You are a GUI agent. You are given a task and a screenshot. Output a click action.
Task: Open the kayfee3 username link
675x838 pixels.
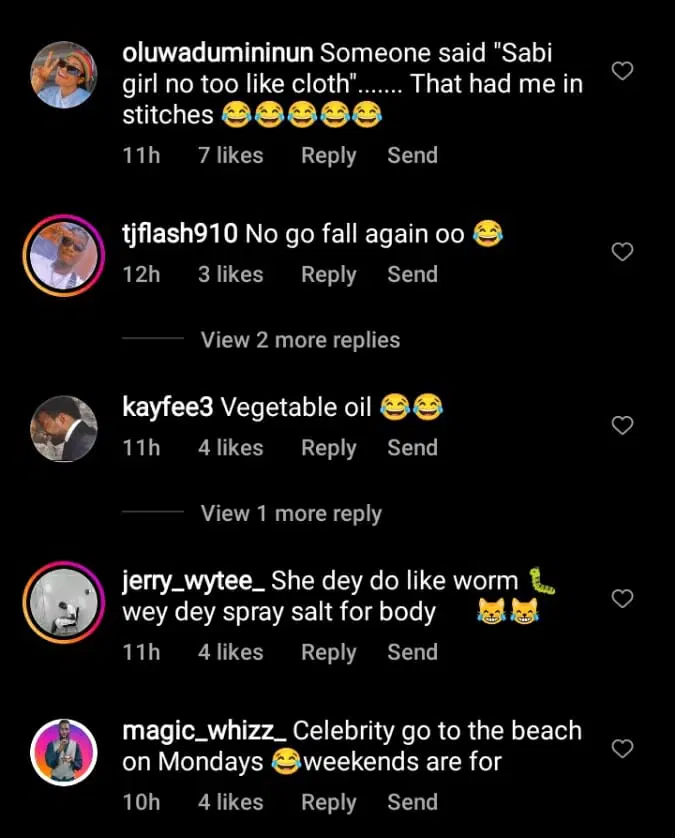[167, 408]
